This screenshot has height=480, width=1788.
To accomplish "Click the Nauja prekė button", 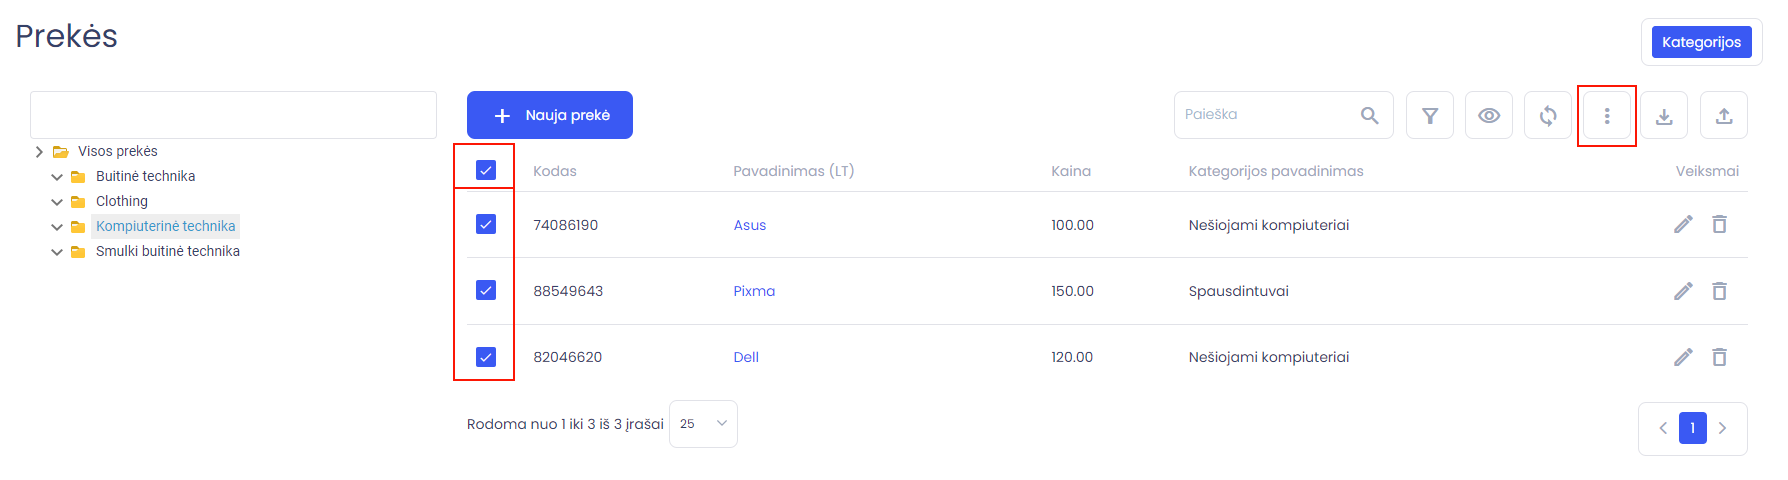I will (550, 115).
